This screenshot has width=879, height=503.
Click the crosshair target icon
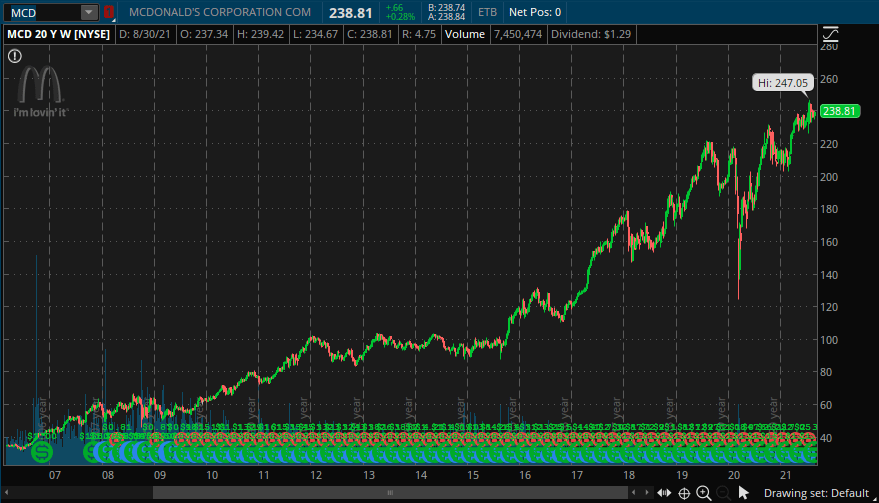[684, 493]
